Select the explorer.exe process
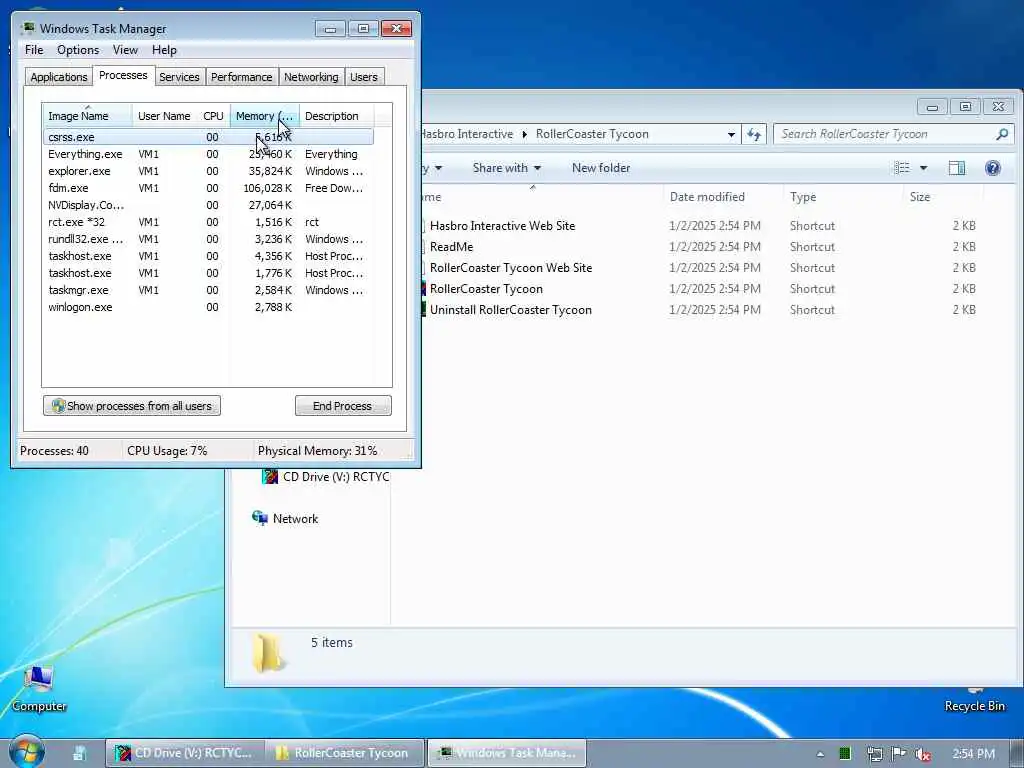1024x768 pixels. pyautogui.click(x=208, y=171)
